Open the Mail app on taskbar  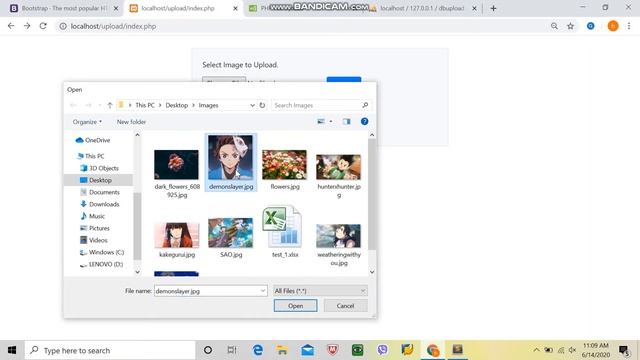click(x=307, y=350)
